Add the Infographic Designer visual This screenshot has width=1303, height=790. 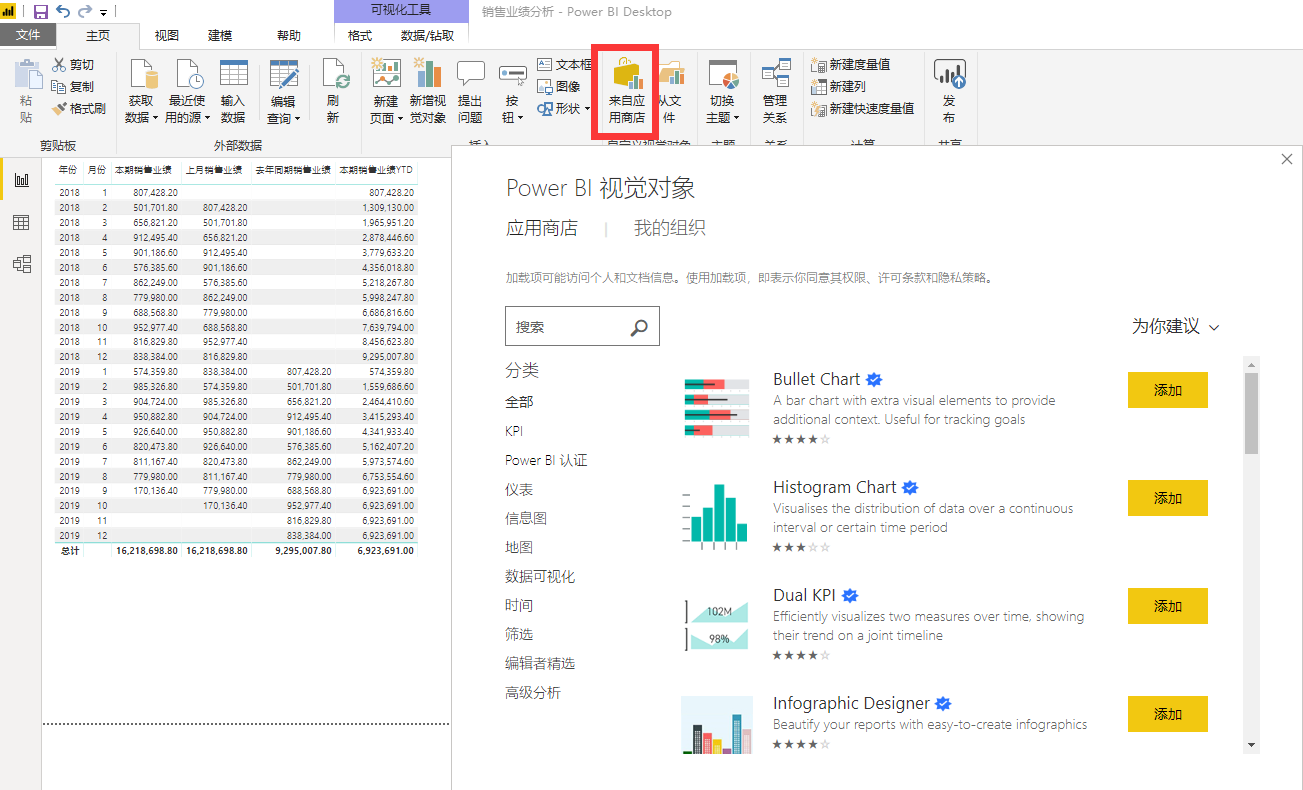(1168, 714)
